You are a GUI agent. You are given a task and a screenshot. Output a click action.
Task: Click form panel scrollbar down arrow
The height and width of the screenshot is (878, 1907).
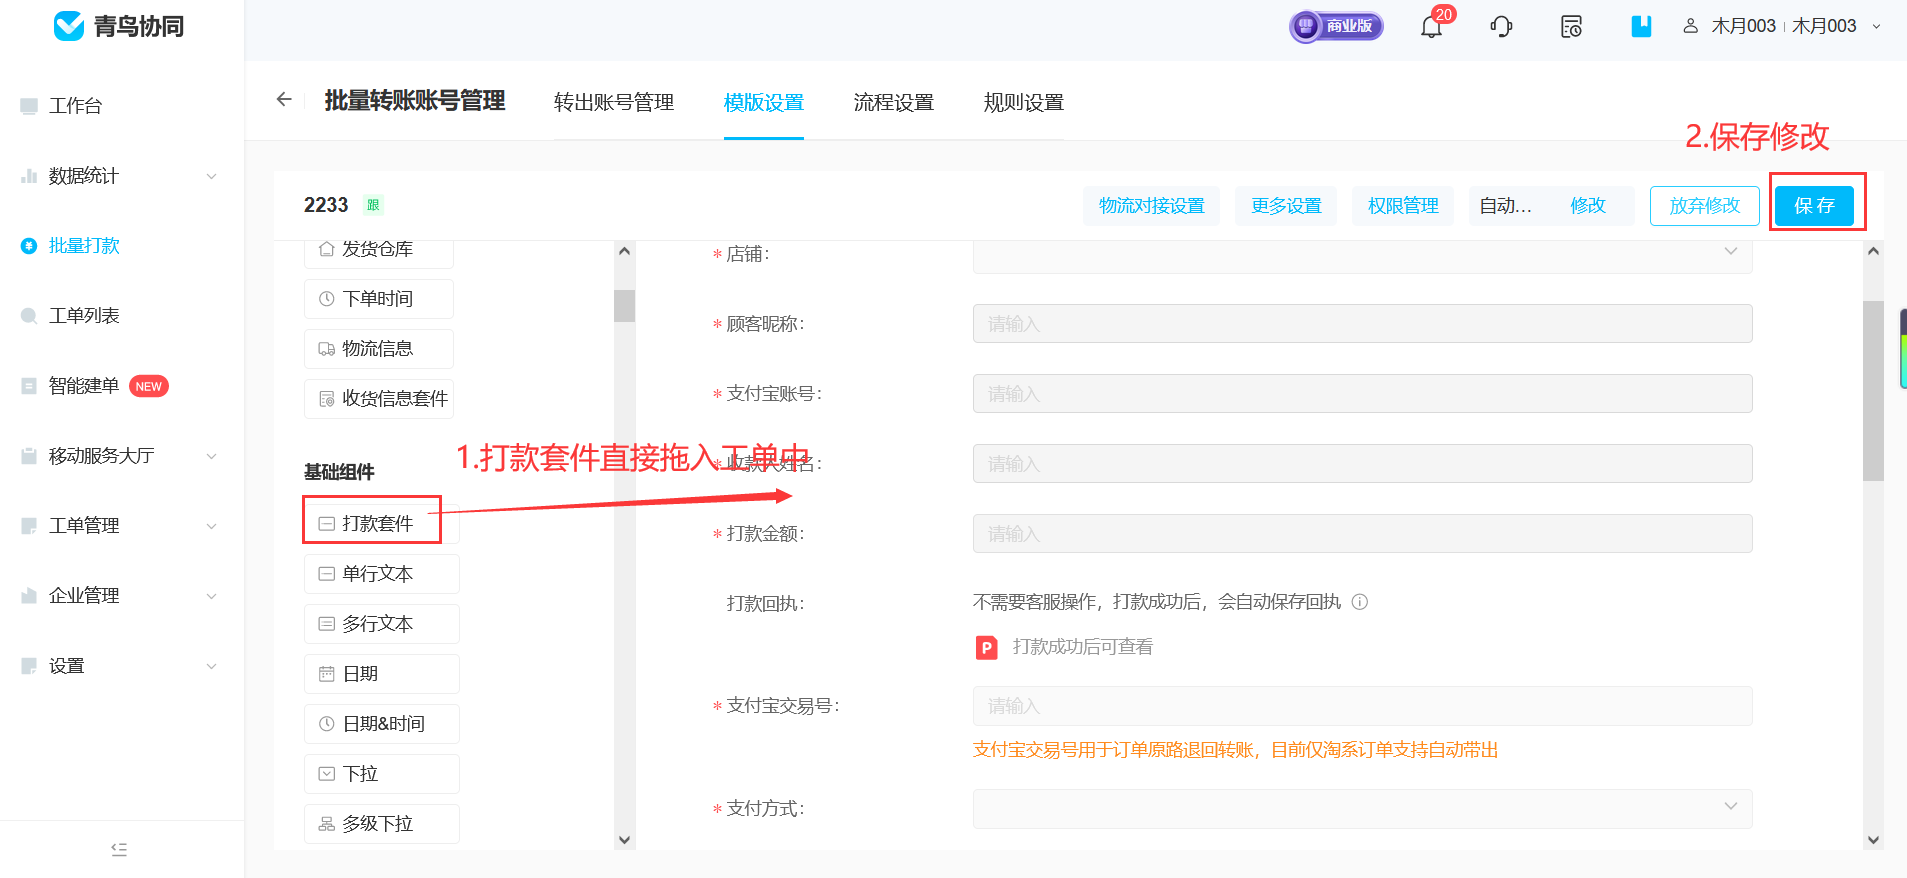[1874, 840]
